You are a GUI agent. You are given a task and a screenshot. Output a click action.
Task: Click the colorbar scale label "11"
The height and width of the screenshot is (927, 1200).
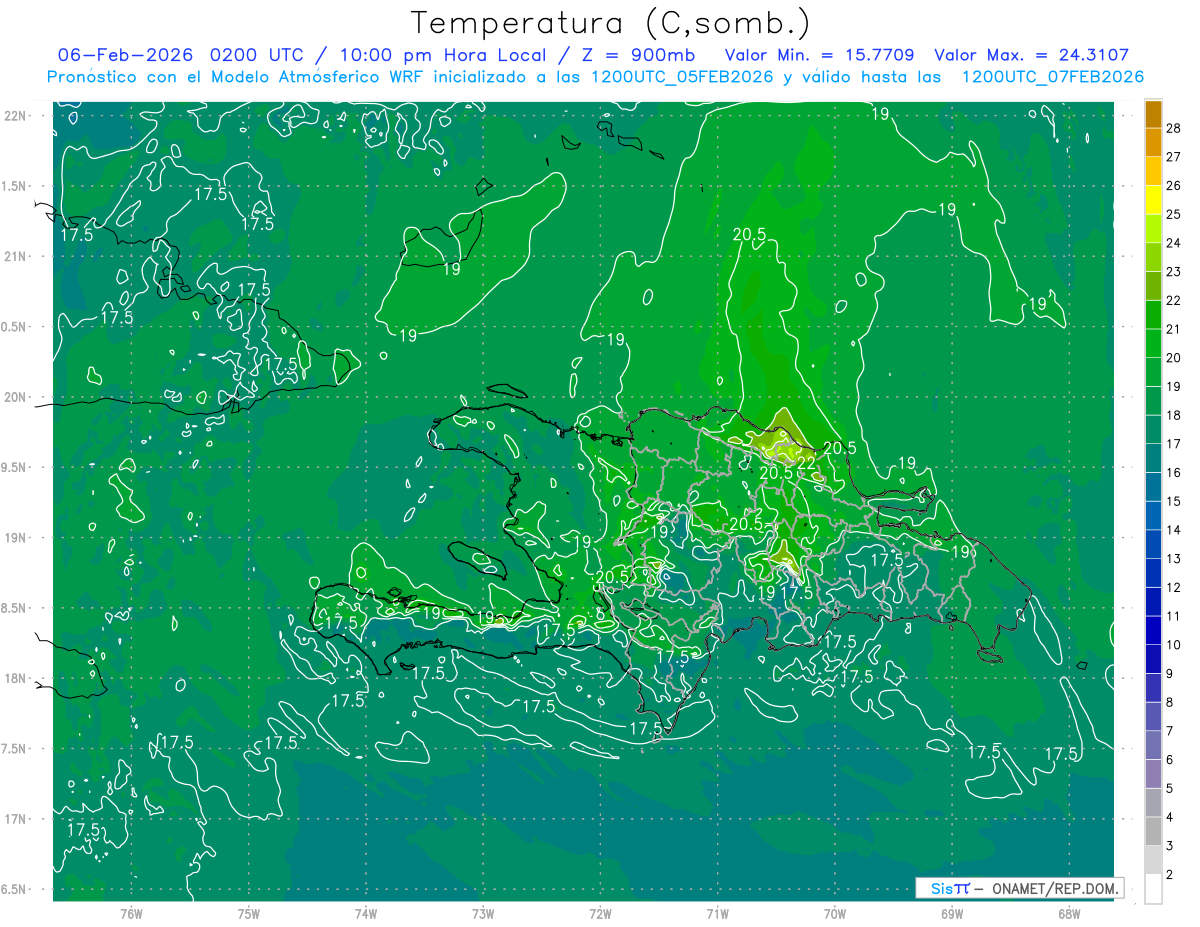pyautogui.click(x=1173, y=616)
